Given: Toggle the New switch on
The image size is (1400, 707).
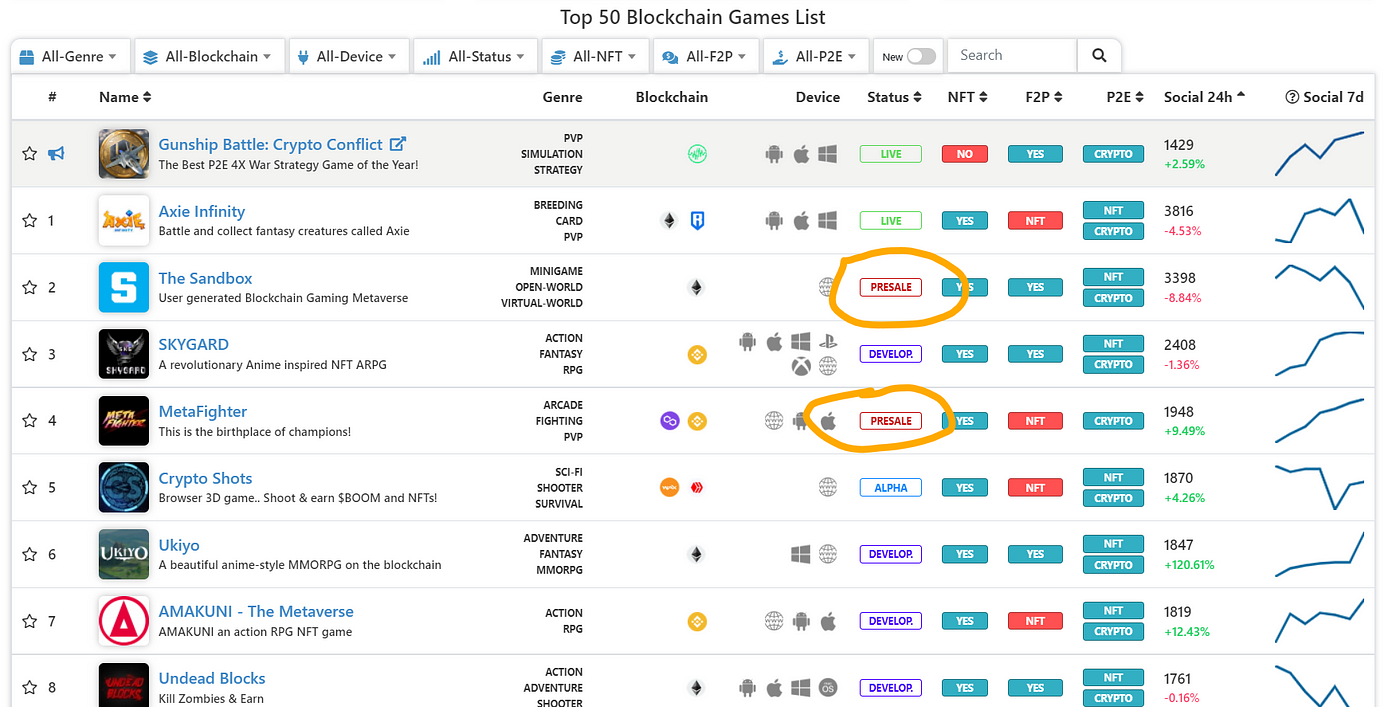Looking at the screenshot, I should tap(921, 57).
